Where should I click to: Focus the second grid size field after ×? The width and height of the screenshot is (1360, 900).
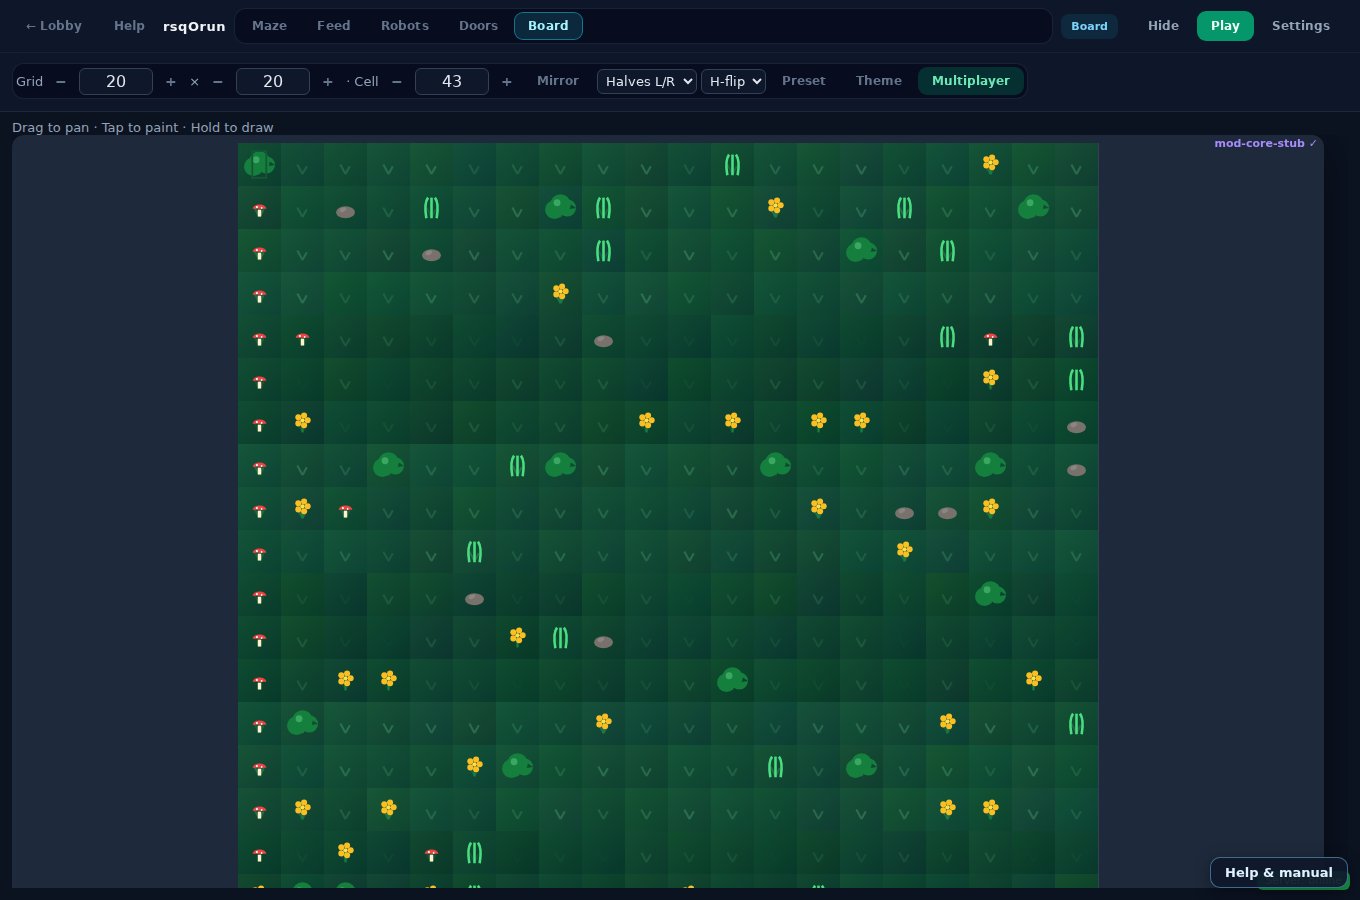pos(273,81)
